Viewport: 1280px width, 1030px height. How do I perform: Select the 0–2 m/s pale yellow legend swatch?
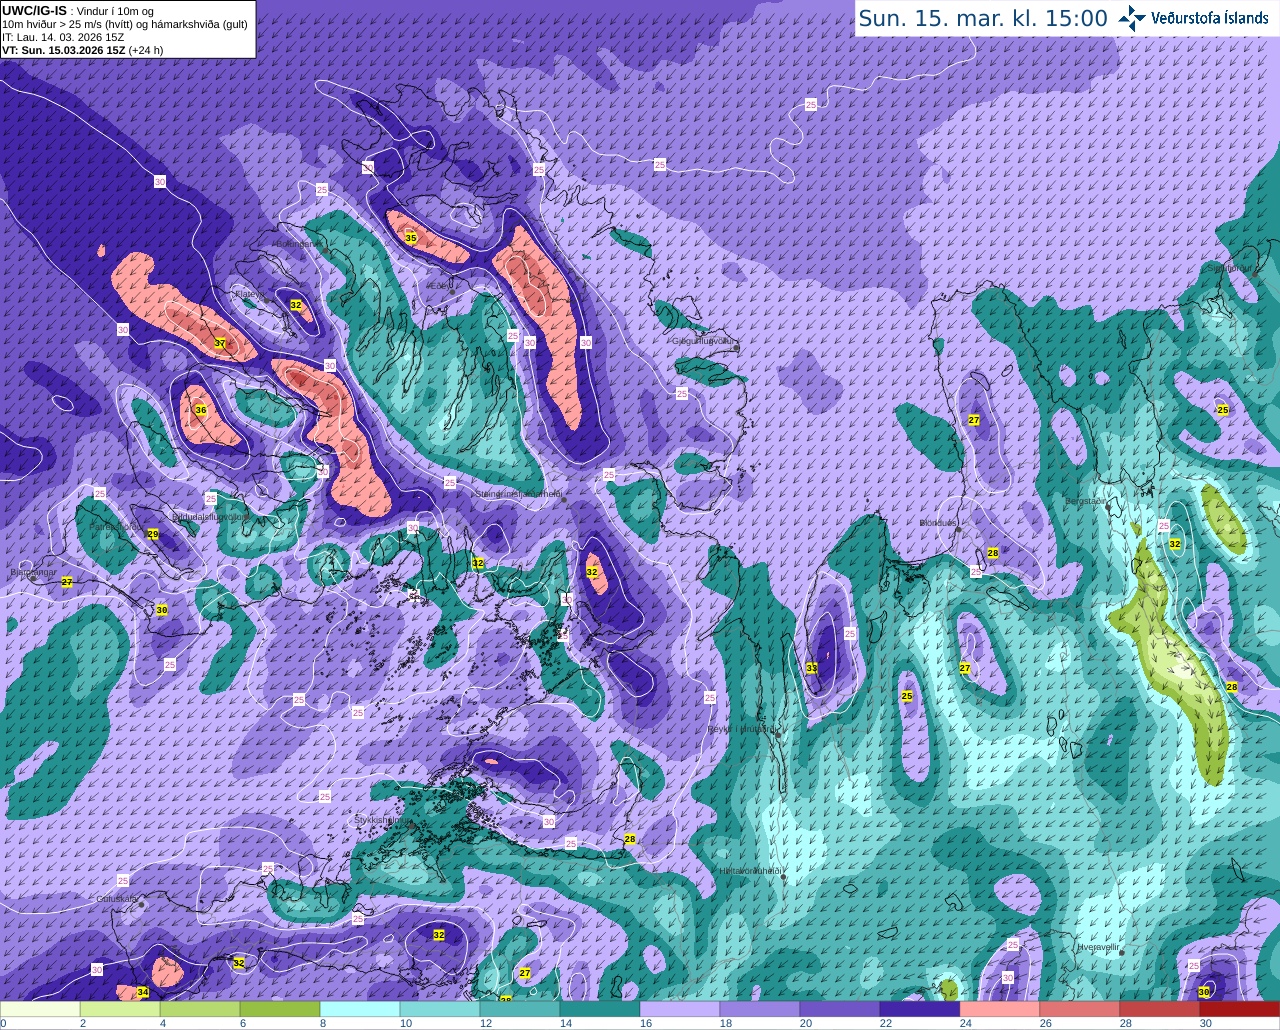point(40,1009)
